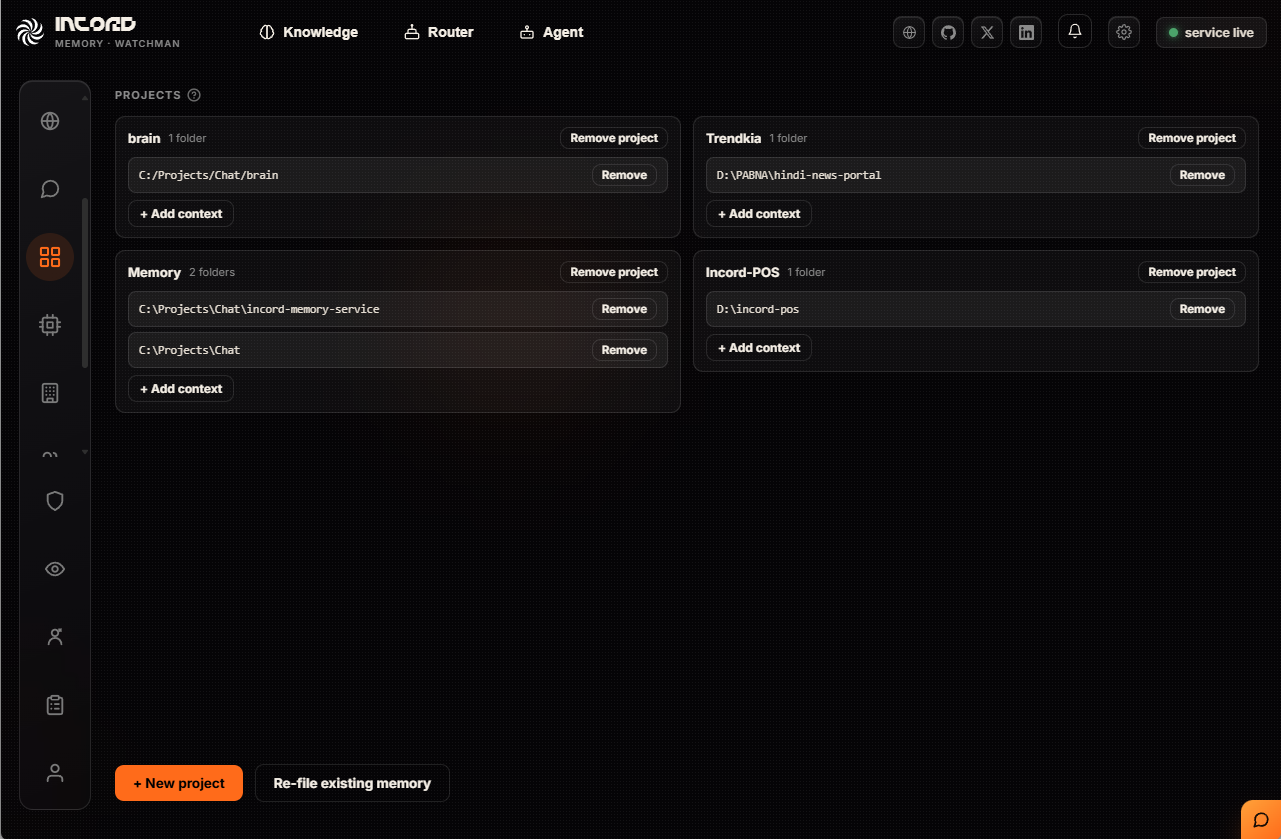Screen dimensions: 1281x839
Task: Click Re-file existing memory
Action: pyautogui.click(x=352, y=783)
